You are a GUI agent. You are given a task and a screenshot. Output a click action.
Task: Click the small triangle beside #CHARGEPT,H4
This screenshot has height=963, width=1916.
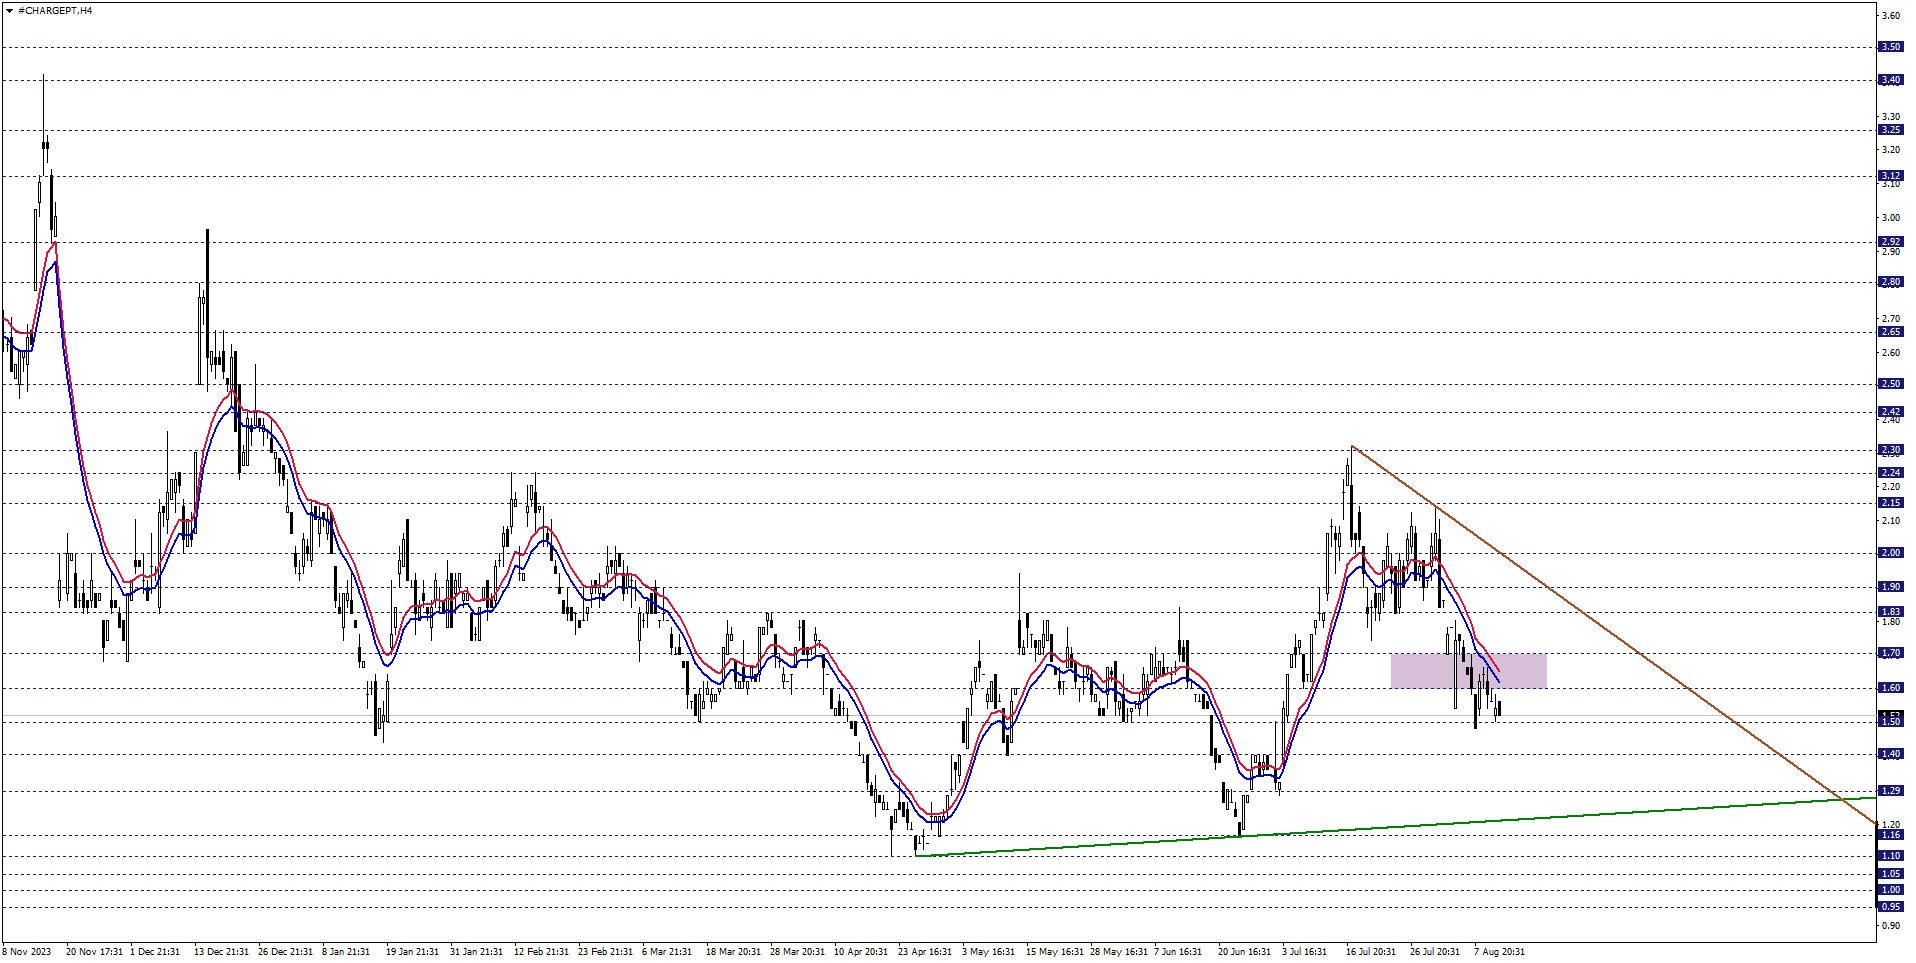point(9,10)
